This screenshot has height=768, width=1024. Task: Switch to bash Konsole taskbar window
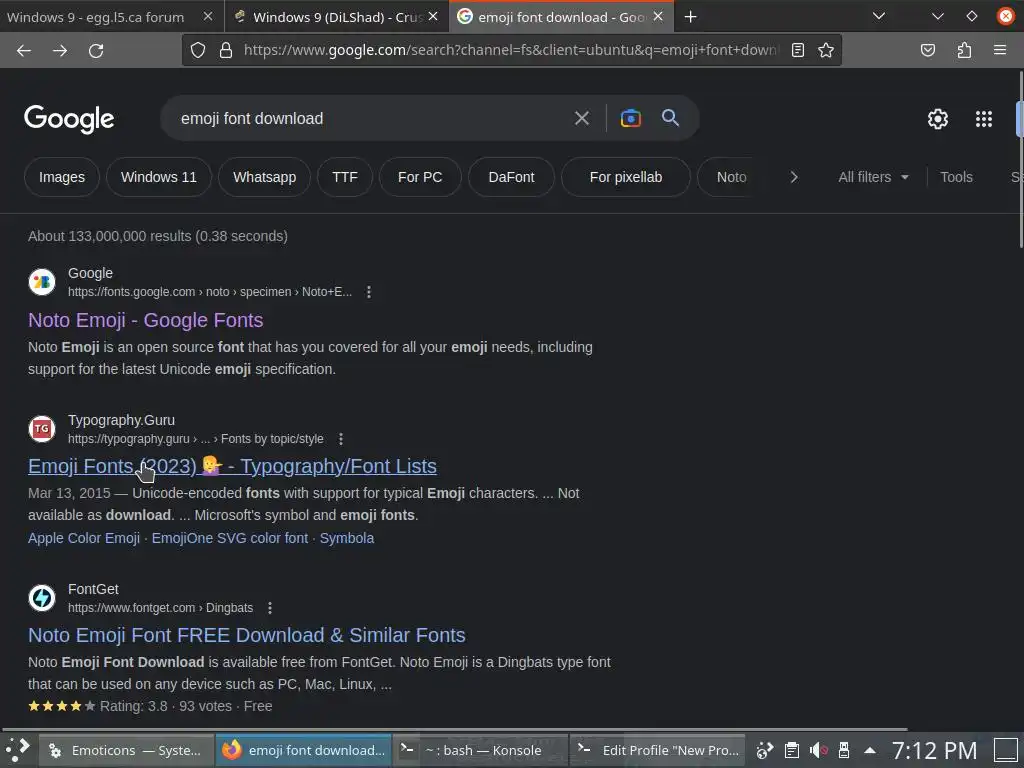pyautogui.click(x=481, y=750)
